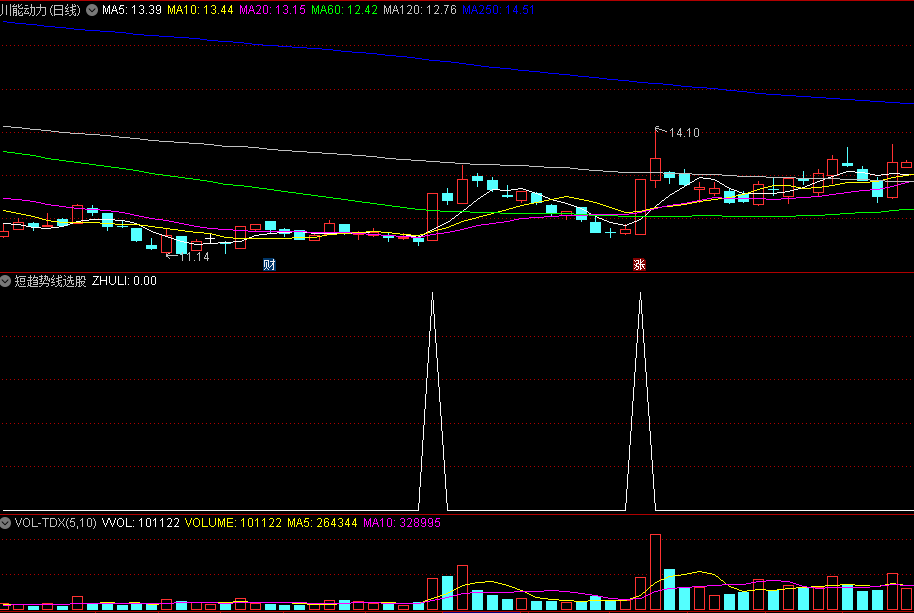Open the dropdown beside 川能动力(日线) title
Screen dimensions: 914x613
click(x=92, y=10)
